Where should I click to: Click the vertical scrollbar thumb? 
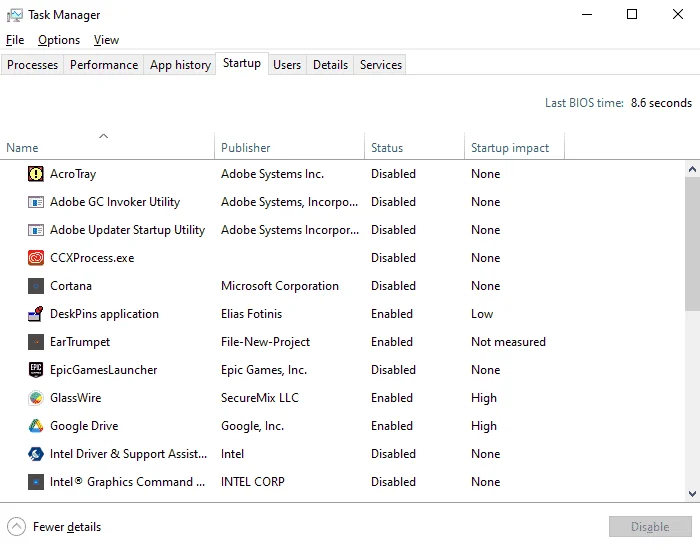click(x=692, y=244)
